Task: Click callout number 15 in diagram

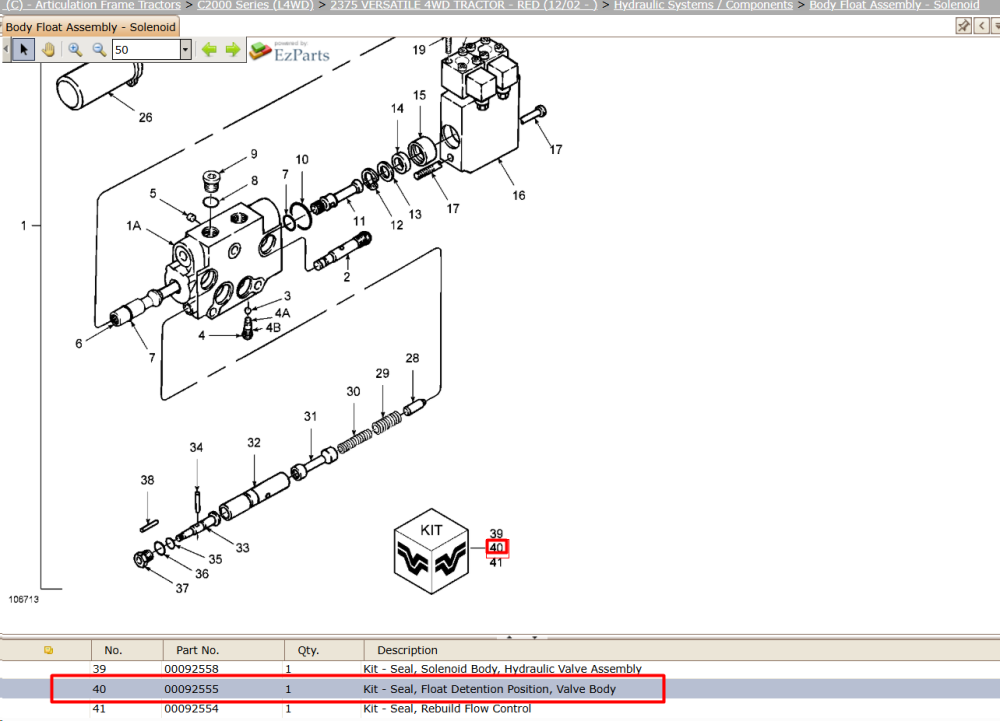Action: point(419,95)
